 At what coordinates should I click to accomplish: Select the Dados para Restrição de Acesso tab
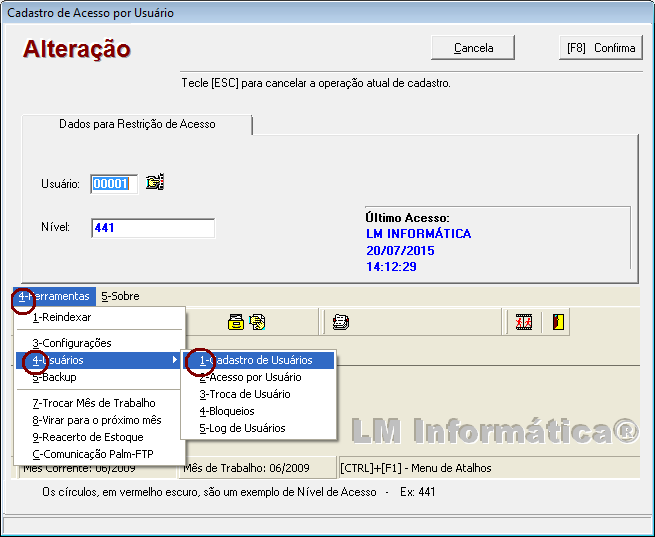137,124
